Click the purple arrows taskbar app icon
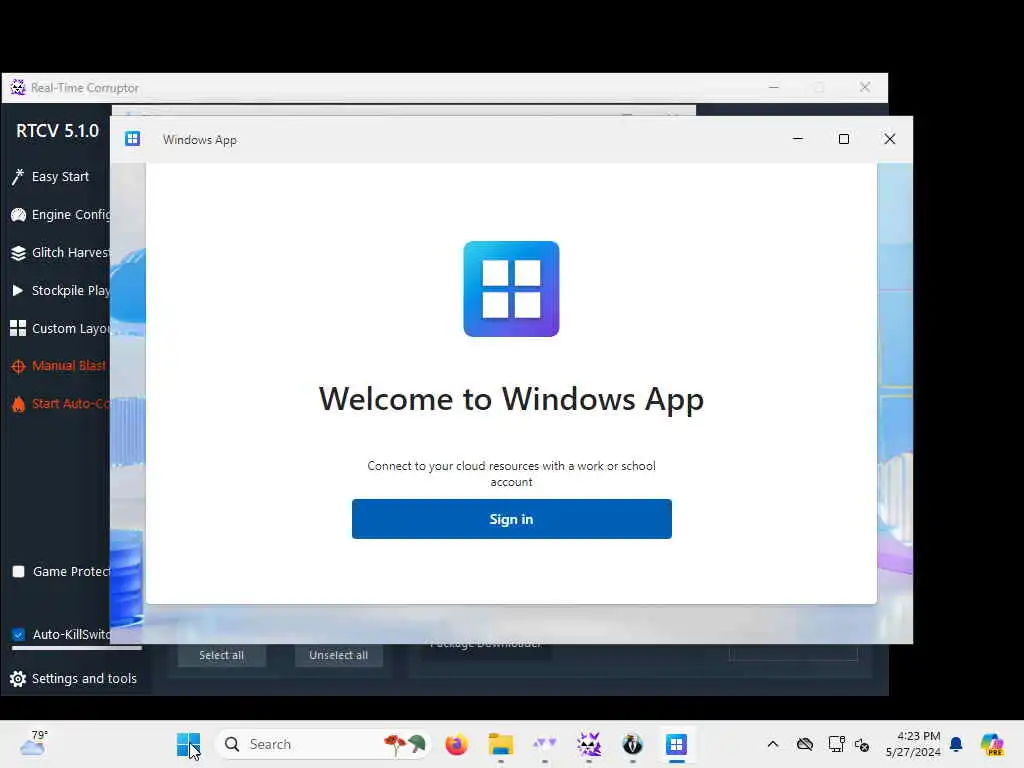This screenshot has height=768, width=1024. click(x=544, y=743)
